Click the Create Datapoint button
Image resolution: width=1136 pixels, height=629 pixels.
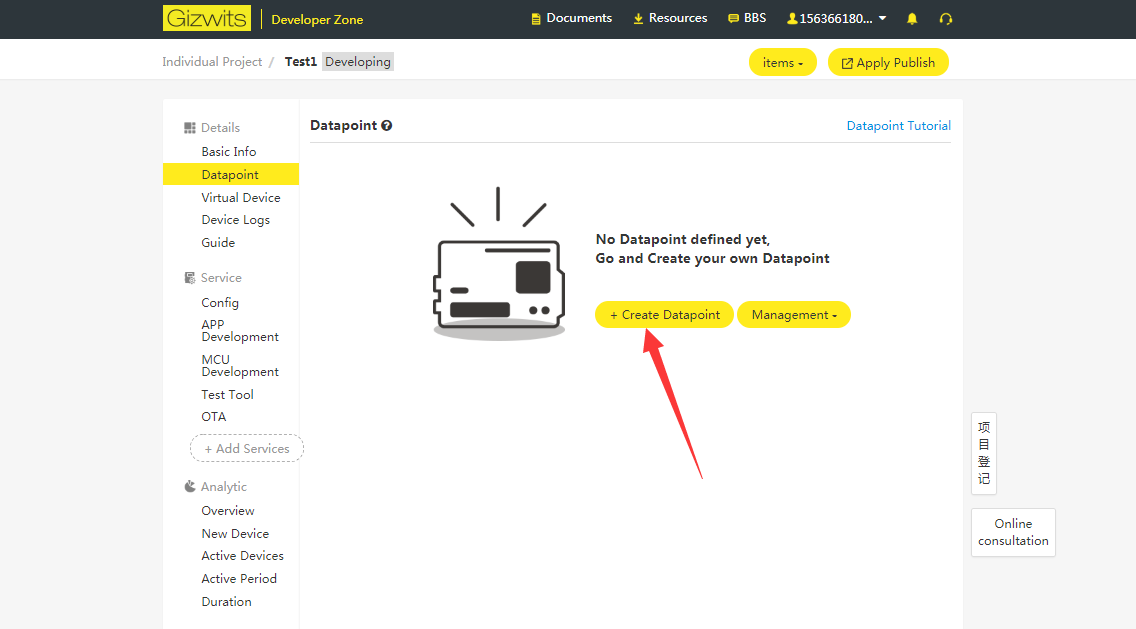665,315
